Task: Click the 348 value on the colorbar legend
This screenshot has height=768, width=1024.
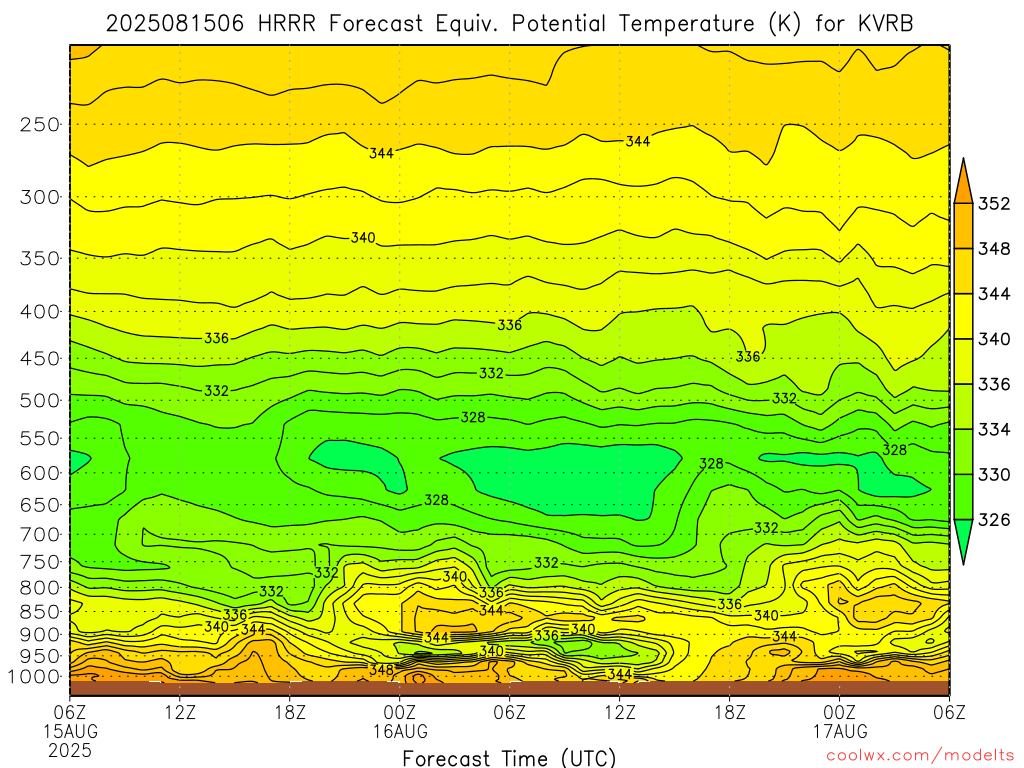Action: [x=994, y=249]
